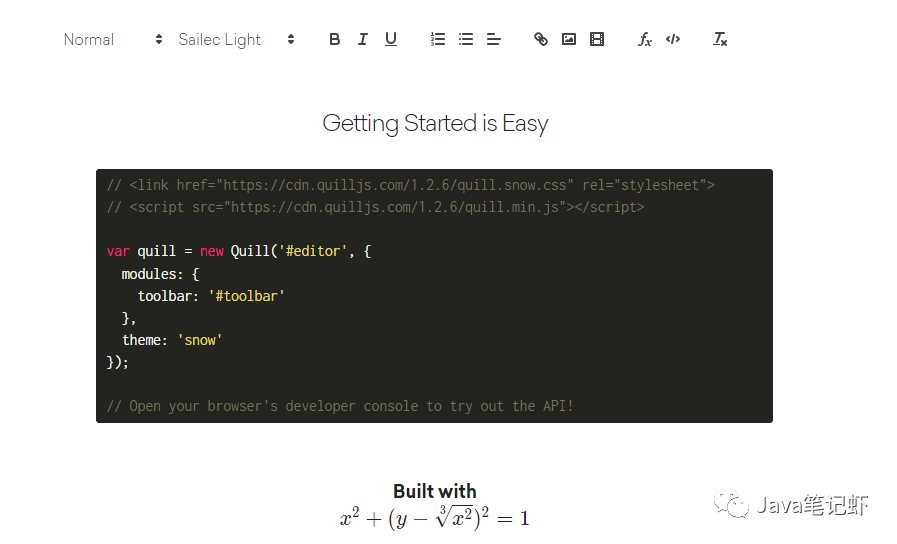Toggle code block formatting
The width and height of the screenshot is (897, 544).
click(673, 39)
